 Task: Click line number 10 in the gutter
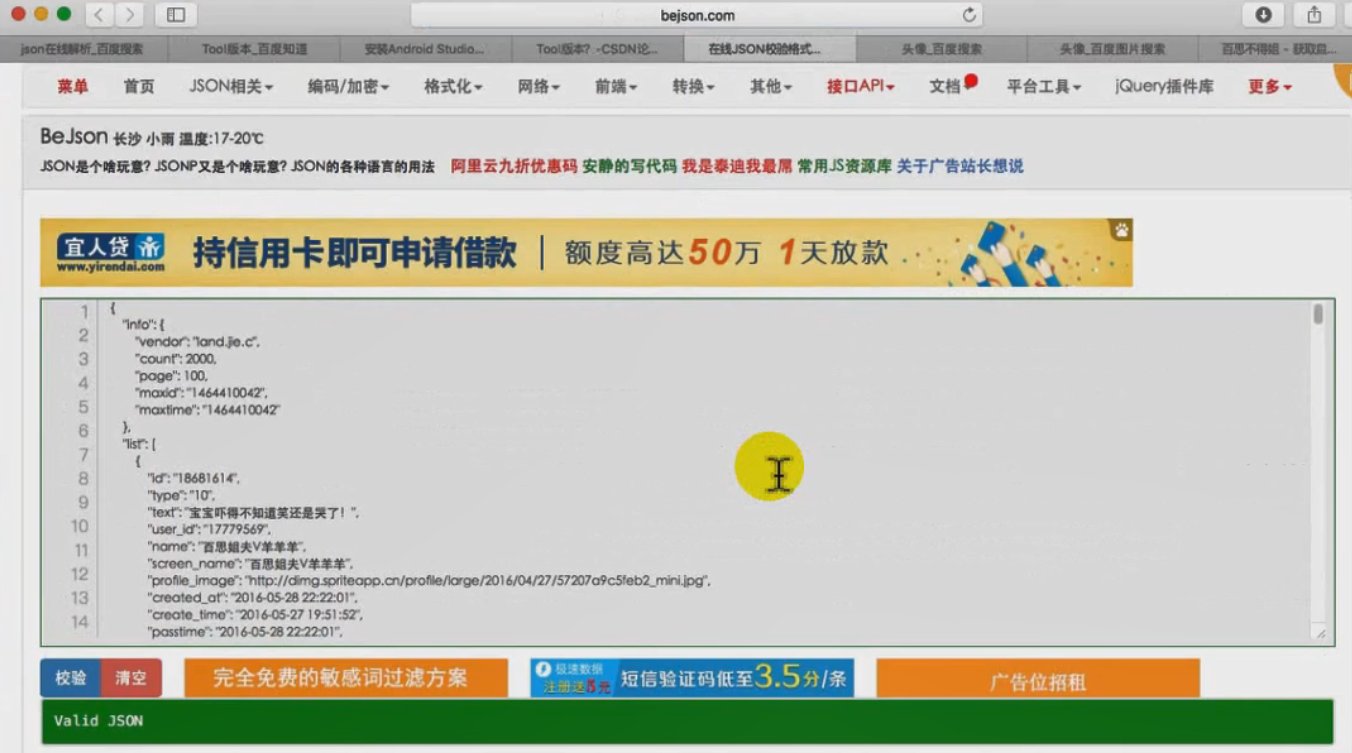[79, 527]
